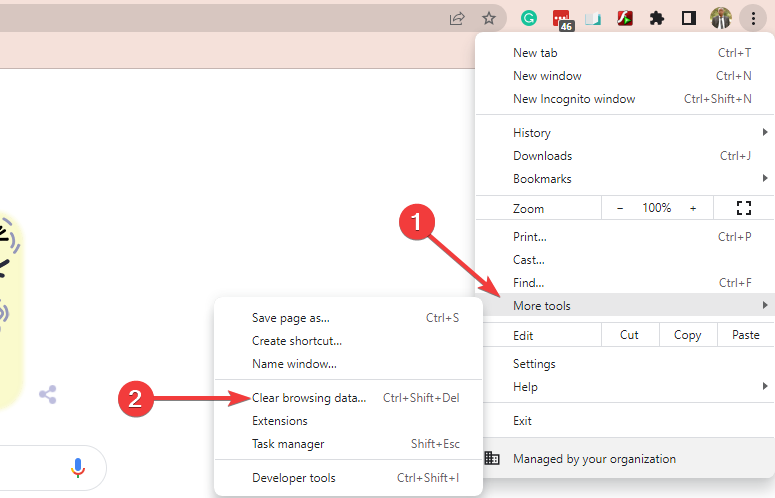Expand the Bookmarks submenu
The image size is (775, 498).
625,179
